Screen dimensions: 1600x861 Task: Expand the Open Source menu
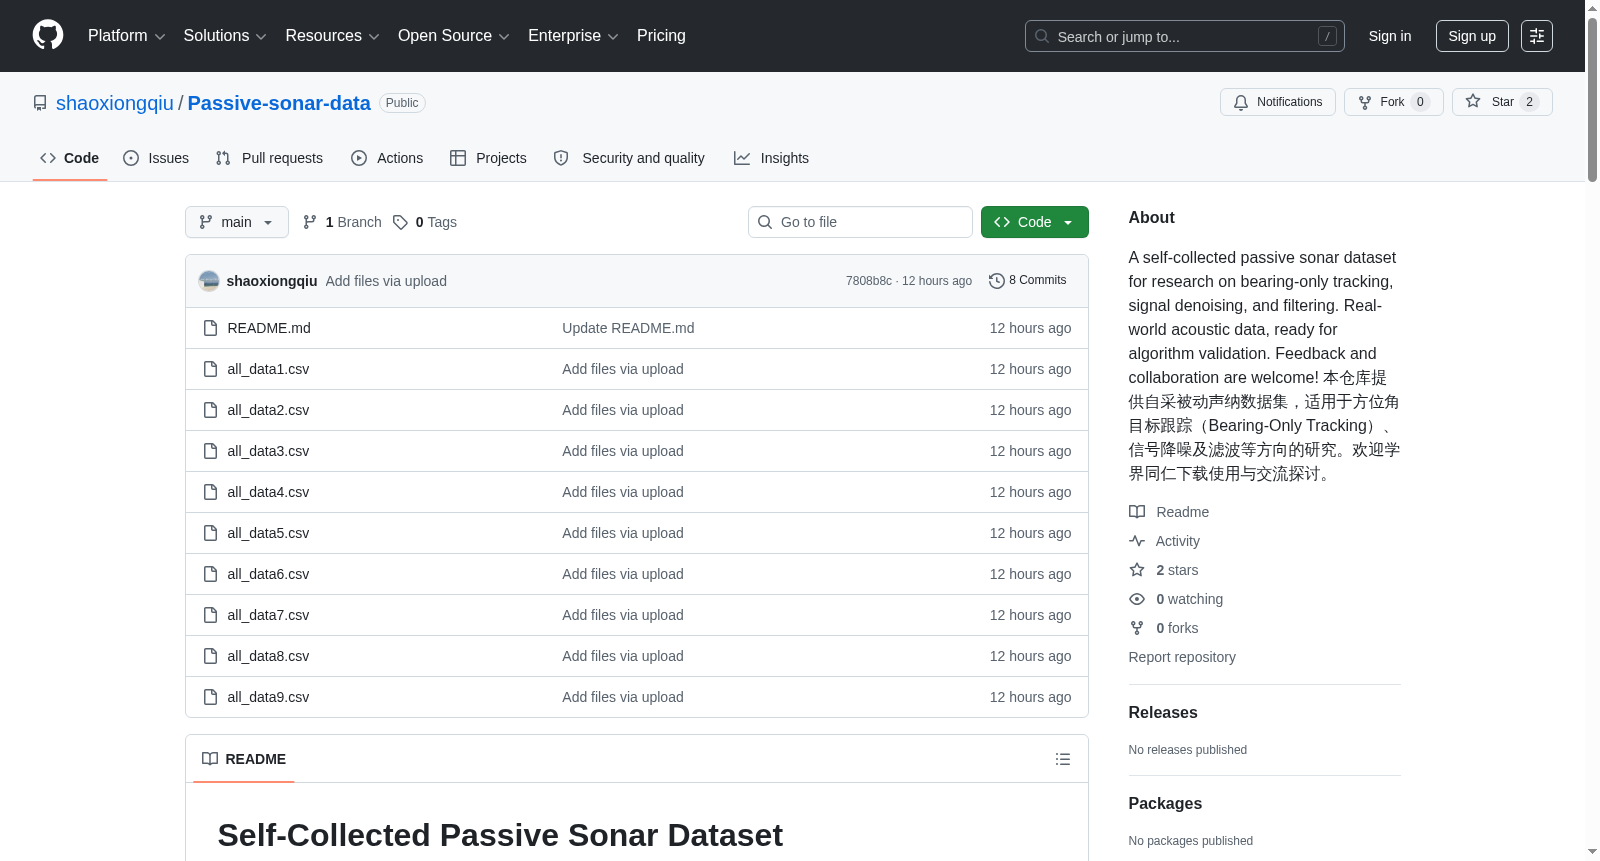click(x=453, y=36)
